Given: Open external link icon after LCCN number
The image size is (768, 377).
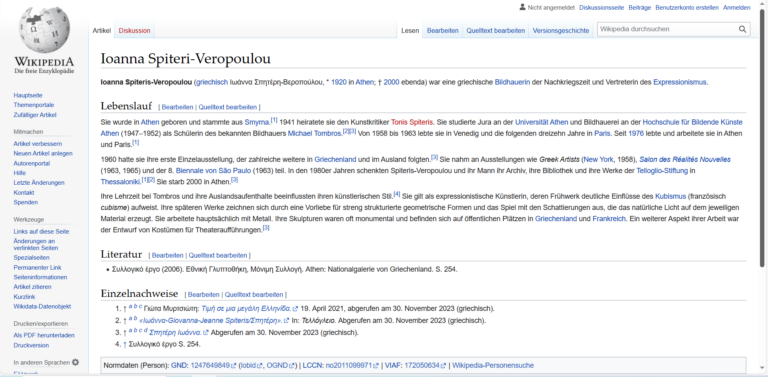Looking at the screenshot, I should pyautogui.click(x=376, y=366).
